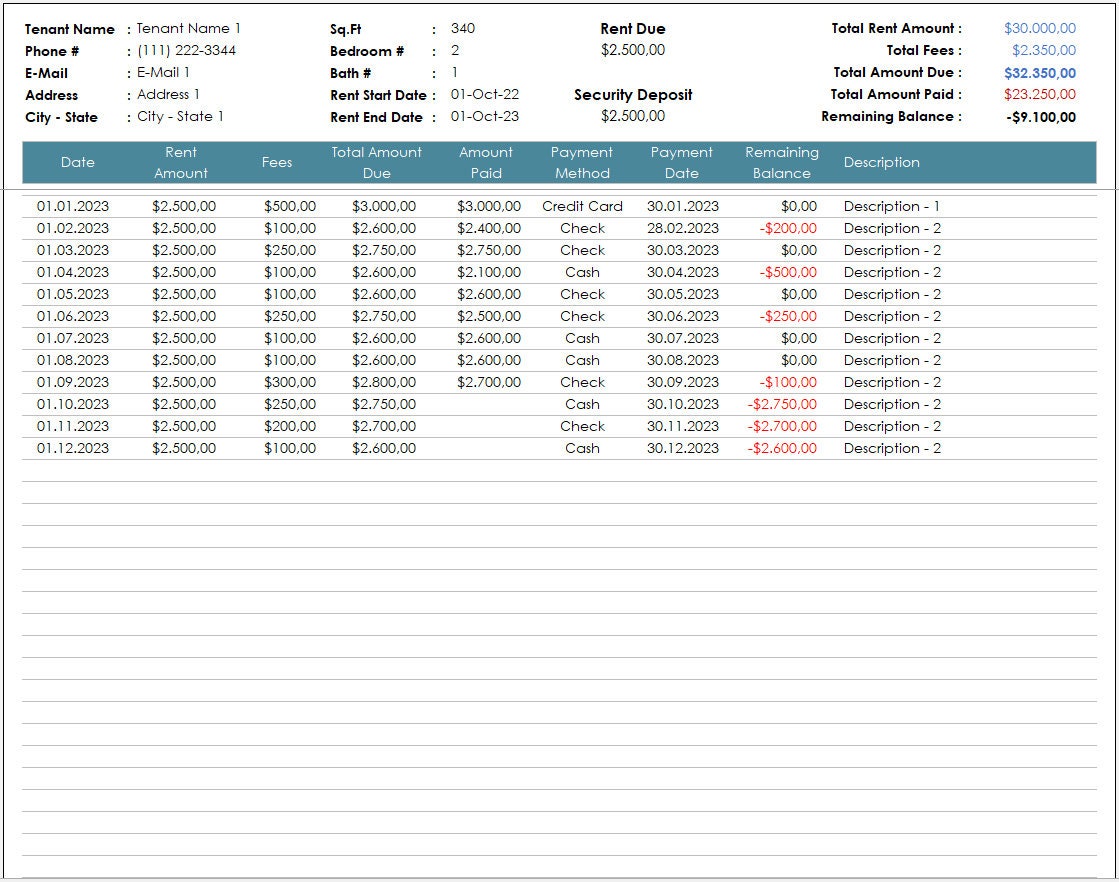
Task: Click the empty Amount Paid cell for 01.11.2023
Action: [x=486, y=427]
